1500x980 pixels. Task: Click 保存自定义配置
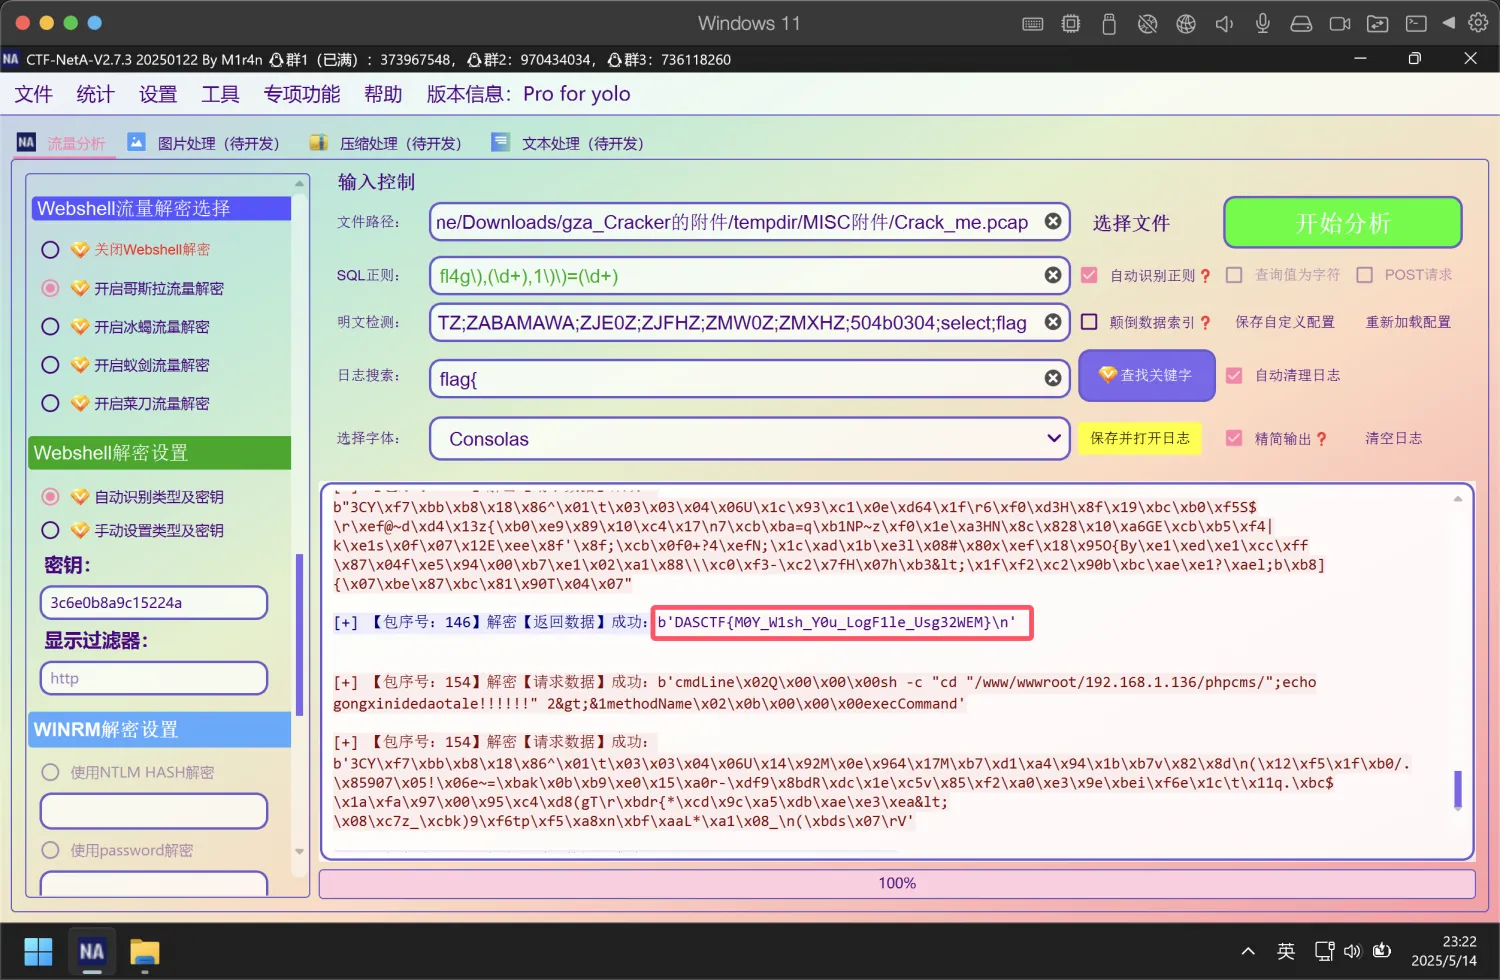coord(1284,322)
